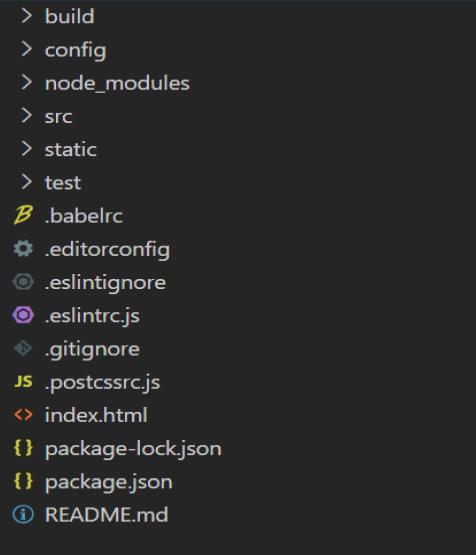
Task: Click the braces icon for package.json
Action: tap(23, 481)
